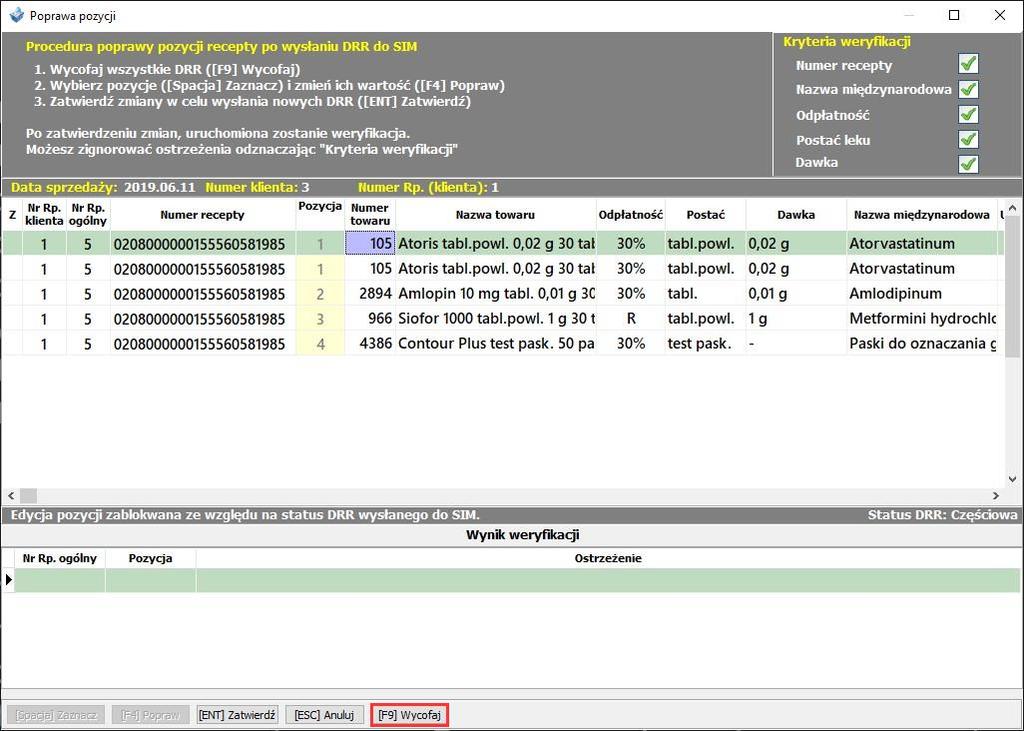Click the horizontal scrollbar thumb of the table

tap(28, 496)
